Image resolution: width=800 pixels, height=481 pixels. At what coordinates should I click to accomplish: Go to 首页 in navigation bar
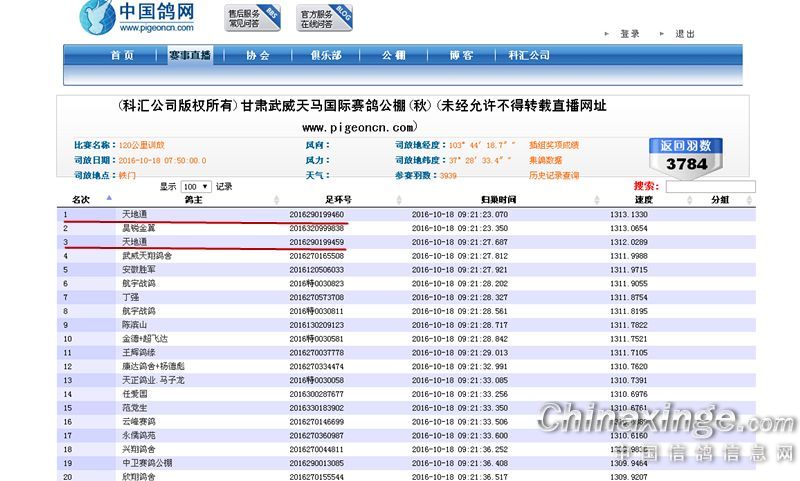[x=122, y=55]
